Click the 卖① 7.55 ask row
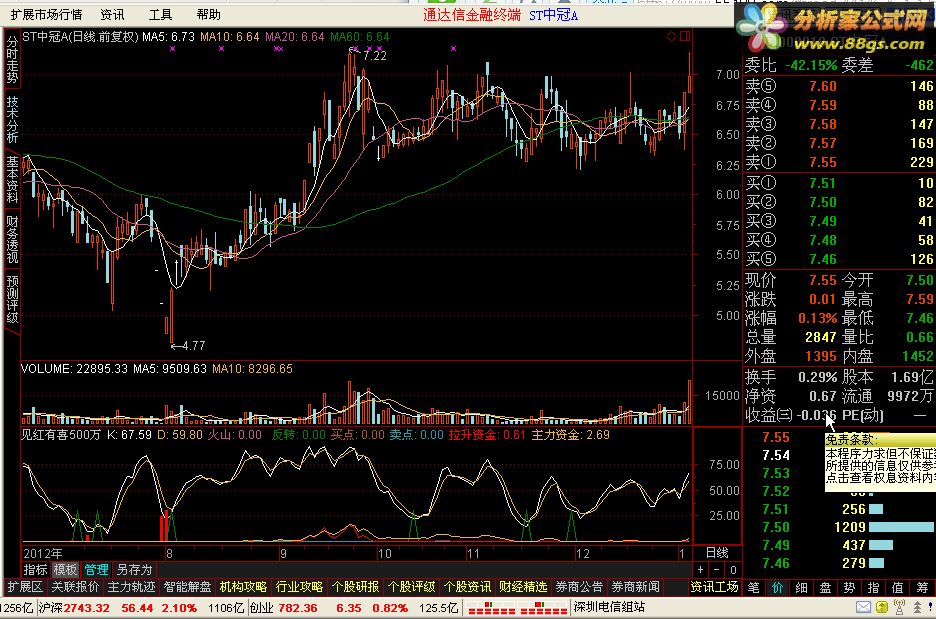This screenshot has height=619, width=936. tap(839, 162)
